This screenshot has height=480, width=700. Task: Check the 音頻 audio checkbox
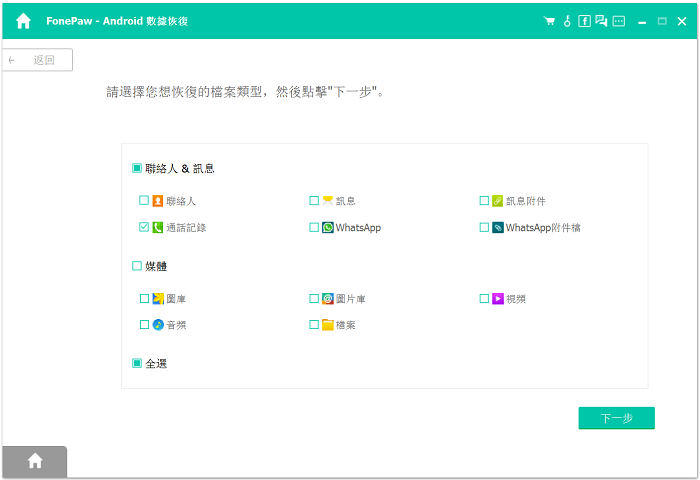144,325
